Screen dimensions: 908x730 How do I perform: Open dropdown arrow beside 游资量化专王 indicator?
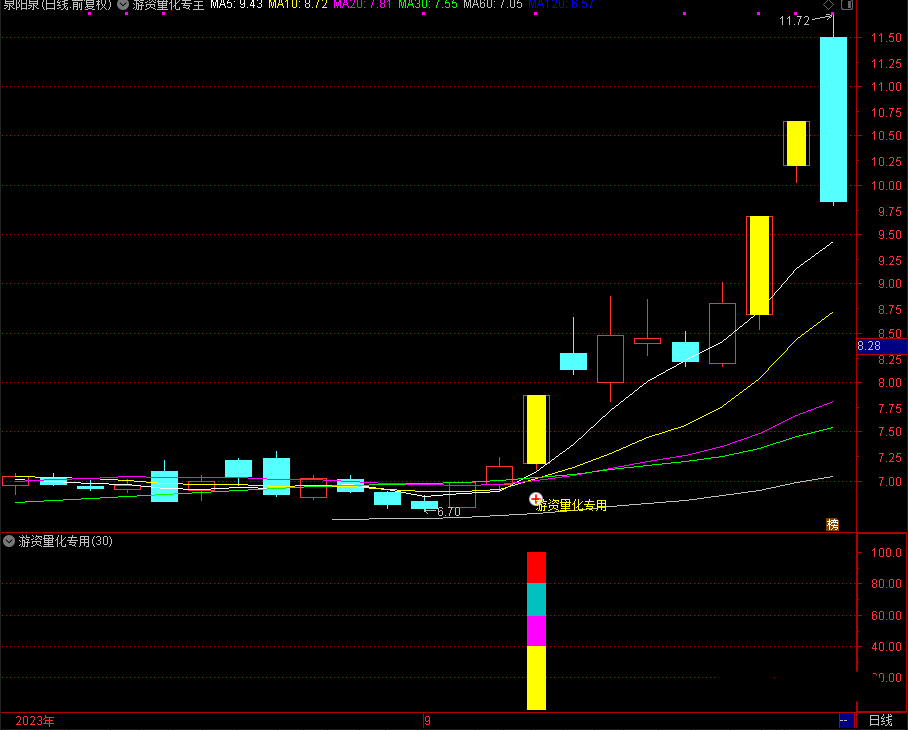click(x=123, y=5)
